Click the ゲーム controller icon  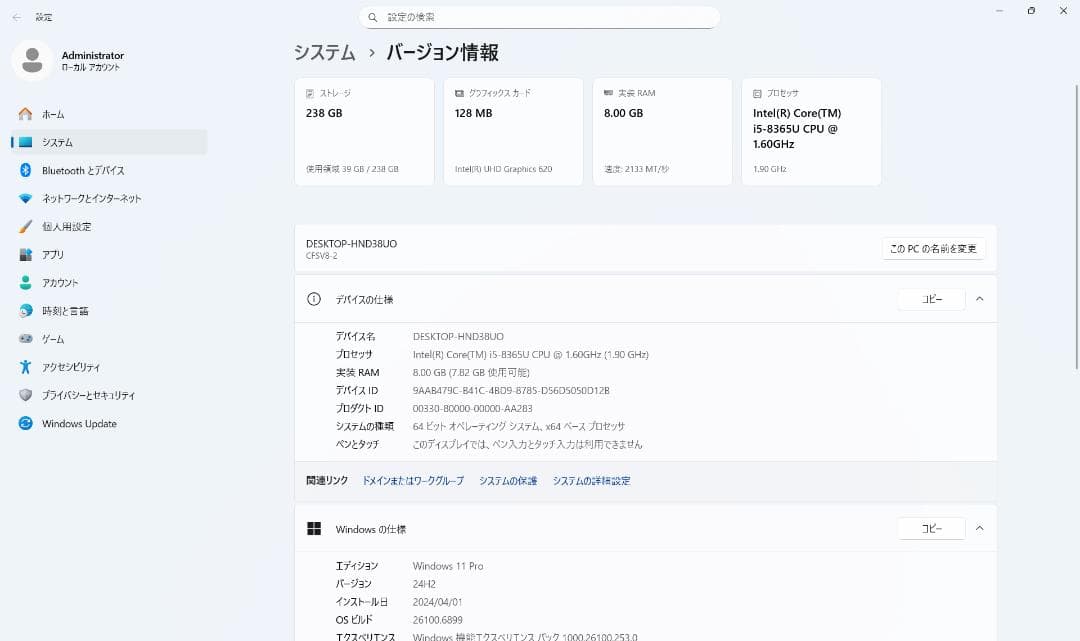[25, 339]
